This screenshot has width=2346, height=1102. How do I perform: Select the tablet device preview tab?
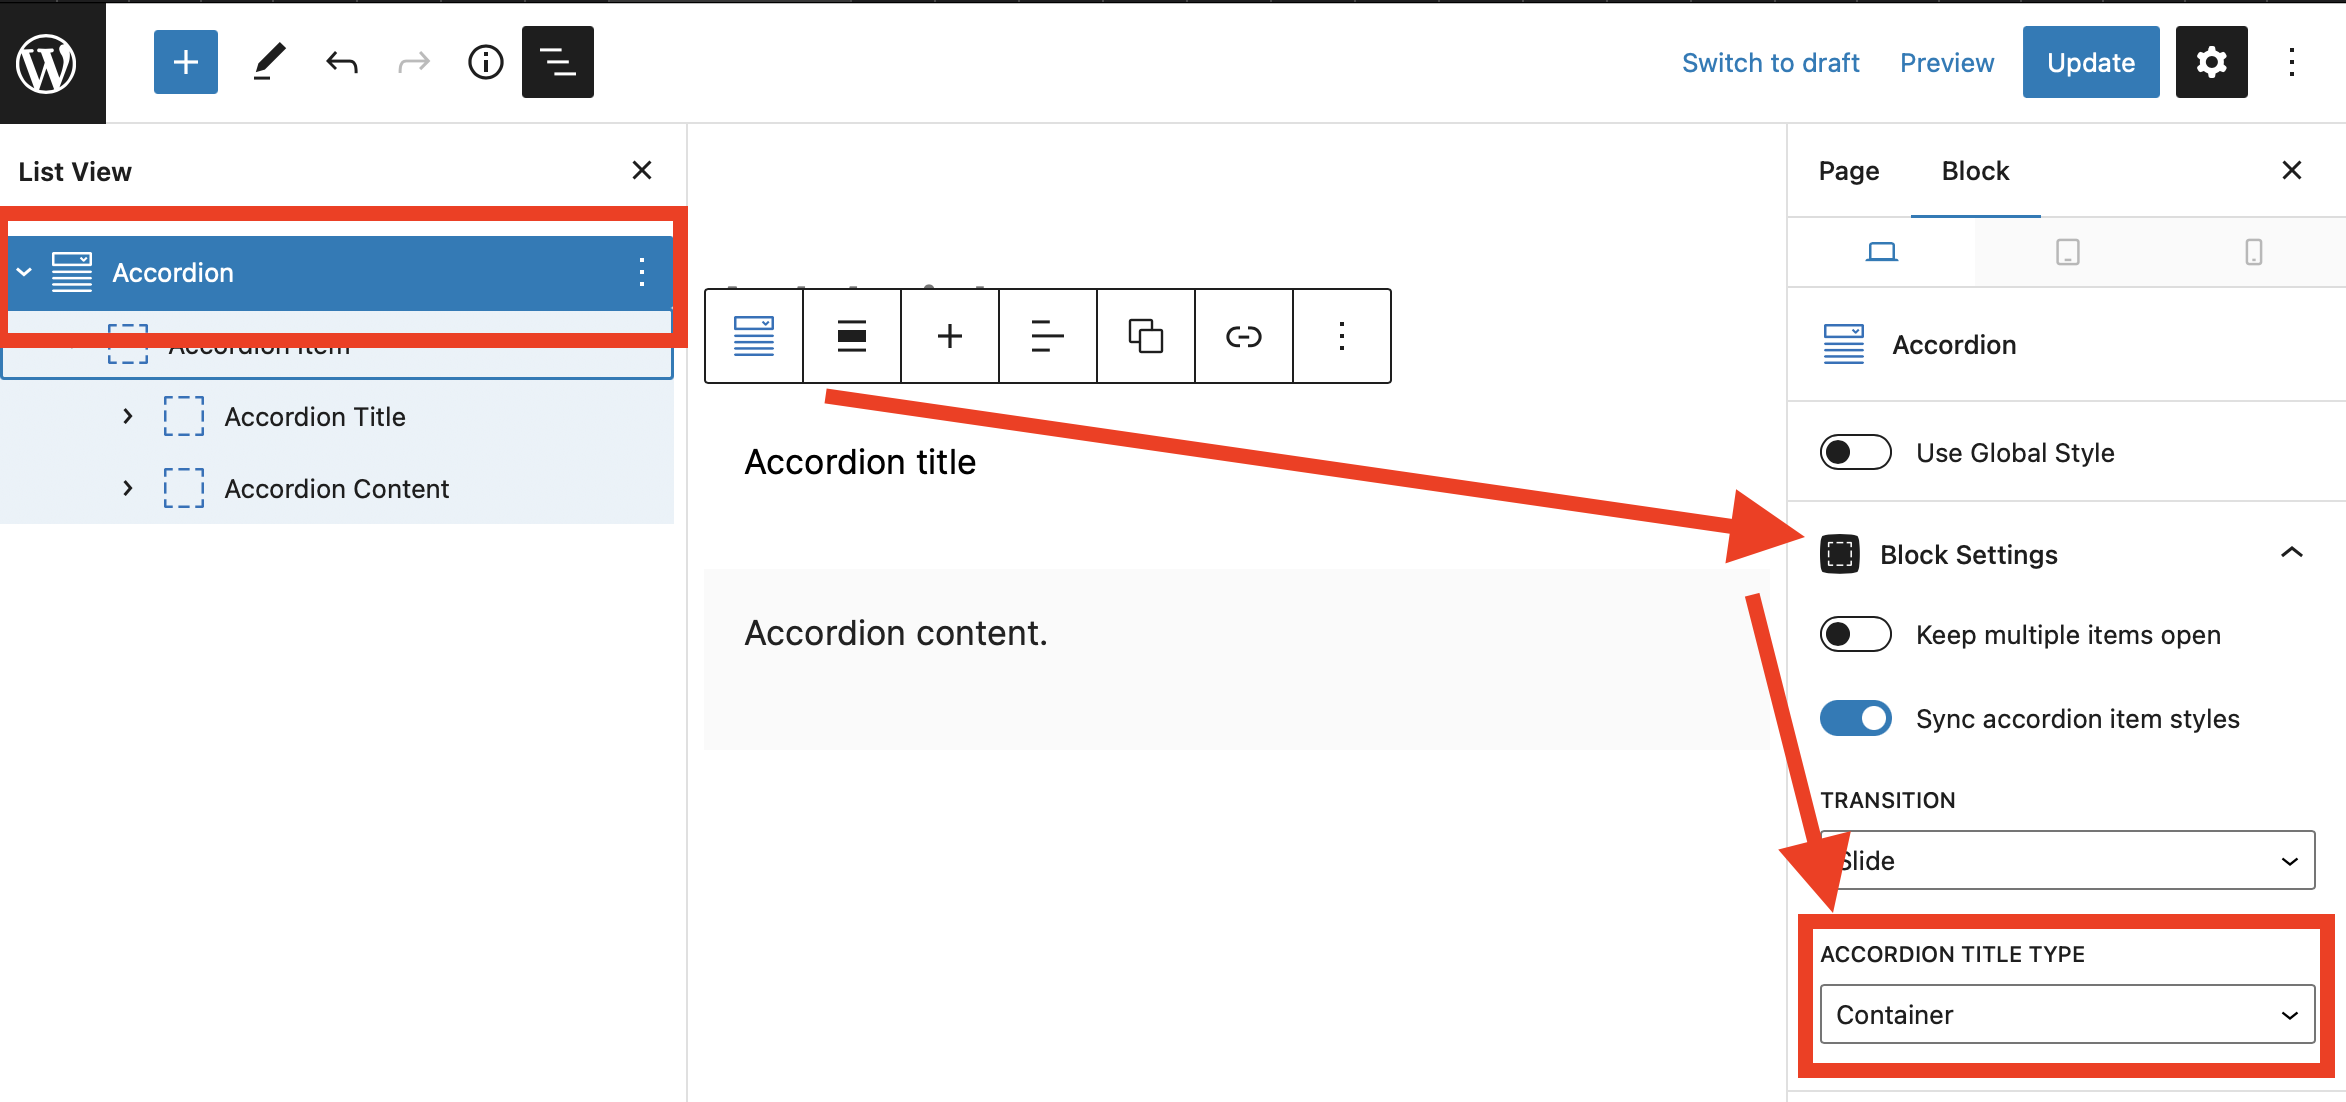pos(2067,252)
